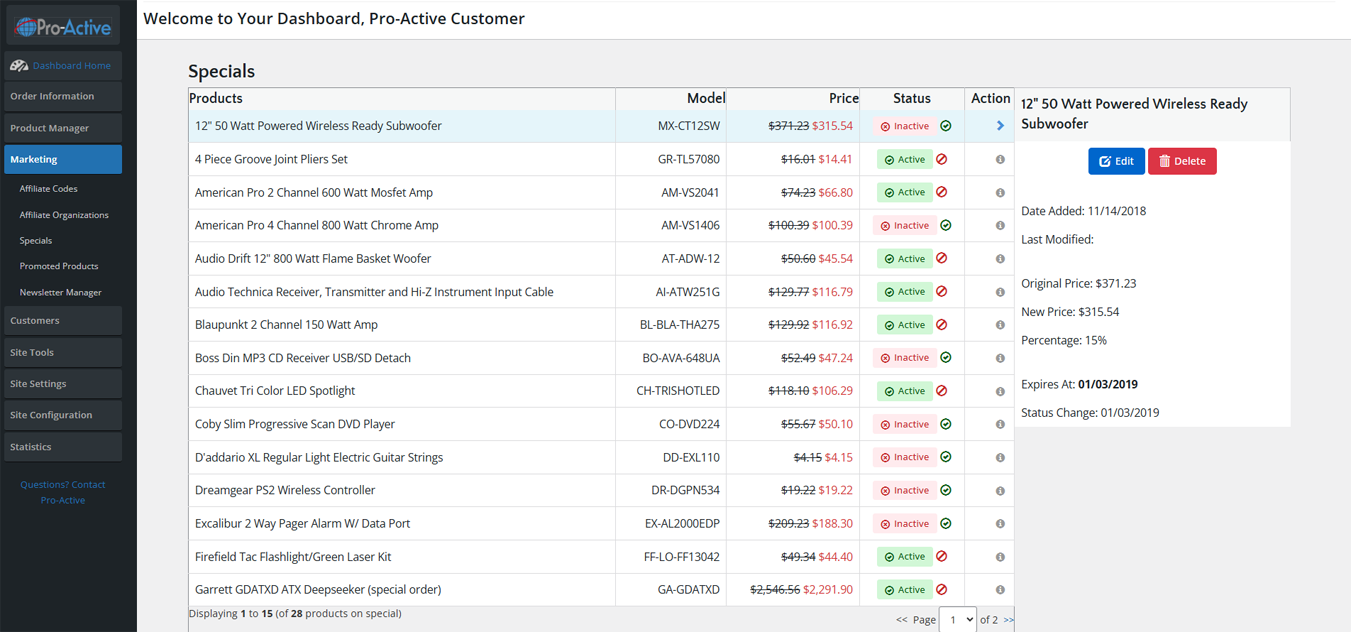Deactivate the Audio Drift Woofer special via red icon
1351x632 pixels.
942,258
